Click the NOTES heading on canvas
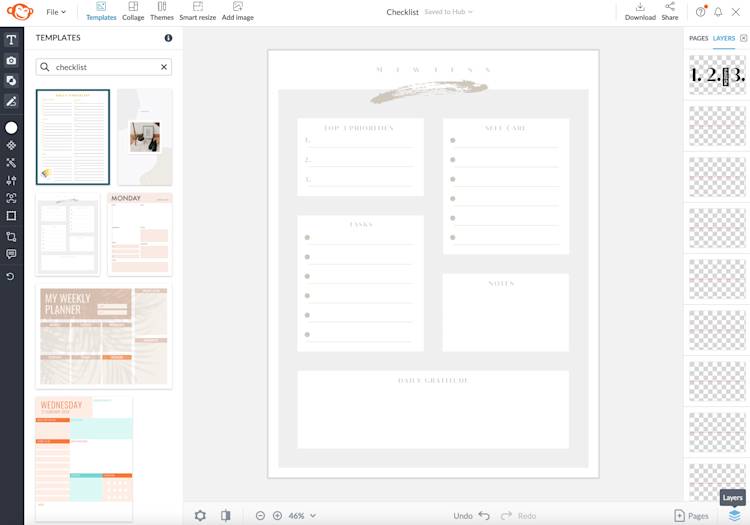 tap(501, 284)
